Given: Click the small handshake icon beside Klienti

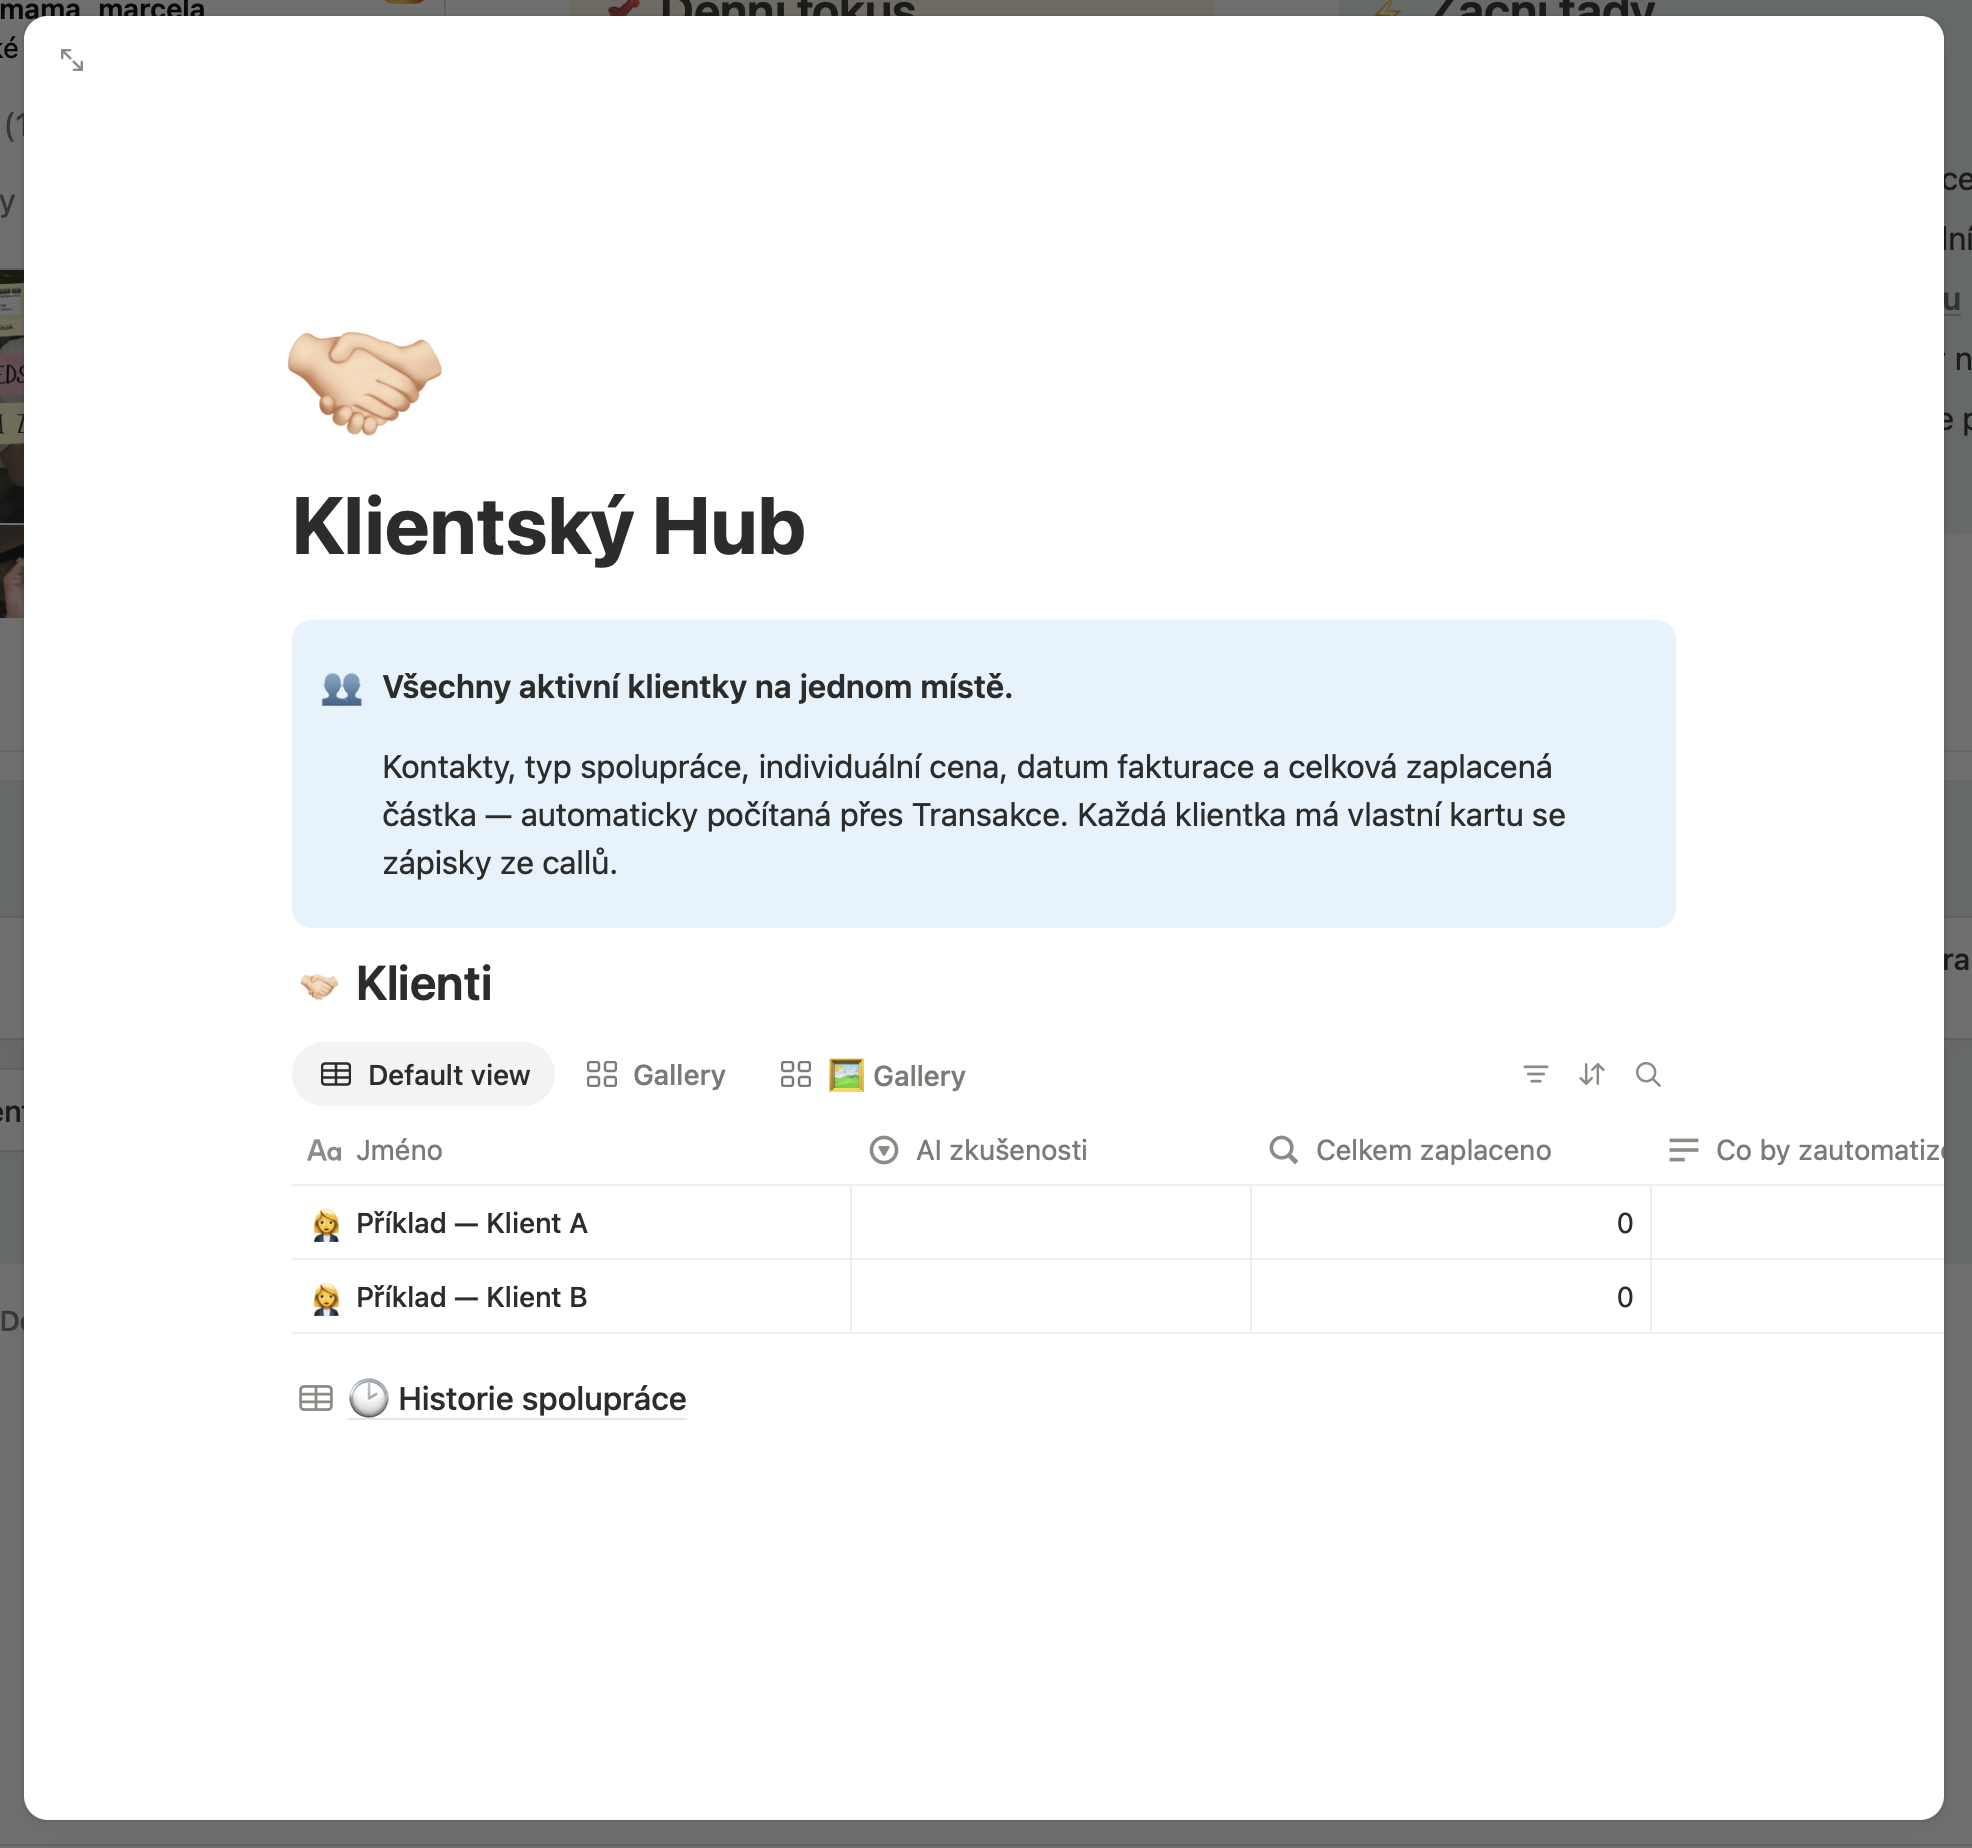Looking at the screenshot, I should click(319, 986).
